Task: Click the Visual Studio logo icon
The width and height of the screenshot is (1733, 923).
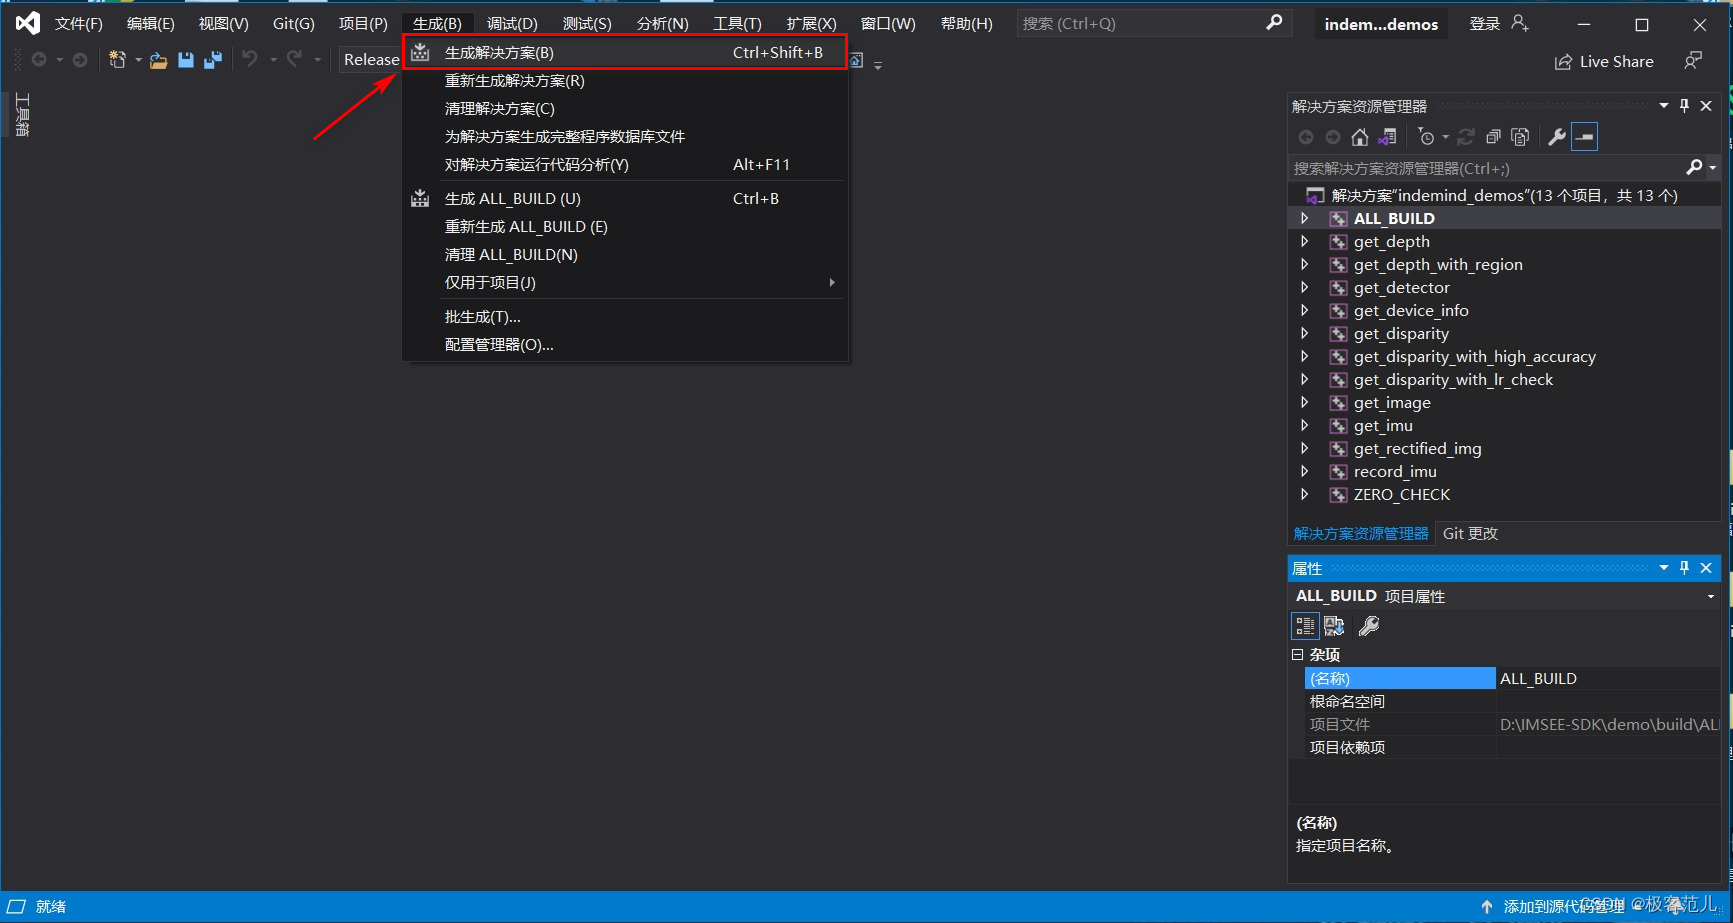Action: pos(27,23)
